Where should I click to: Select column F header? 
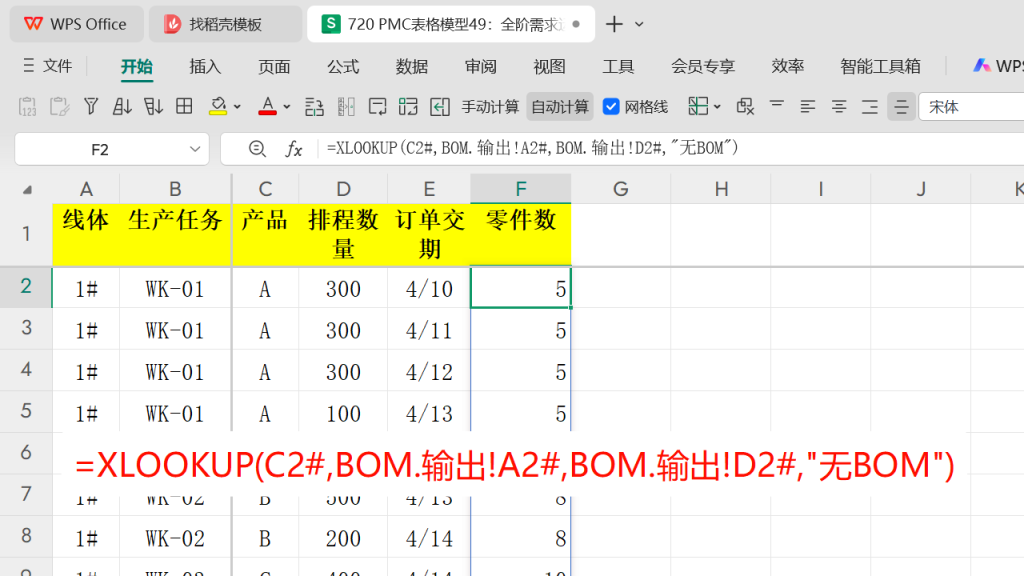coord(520,189)
